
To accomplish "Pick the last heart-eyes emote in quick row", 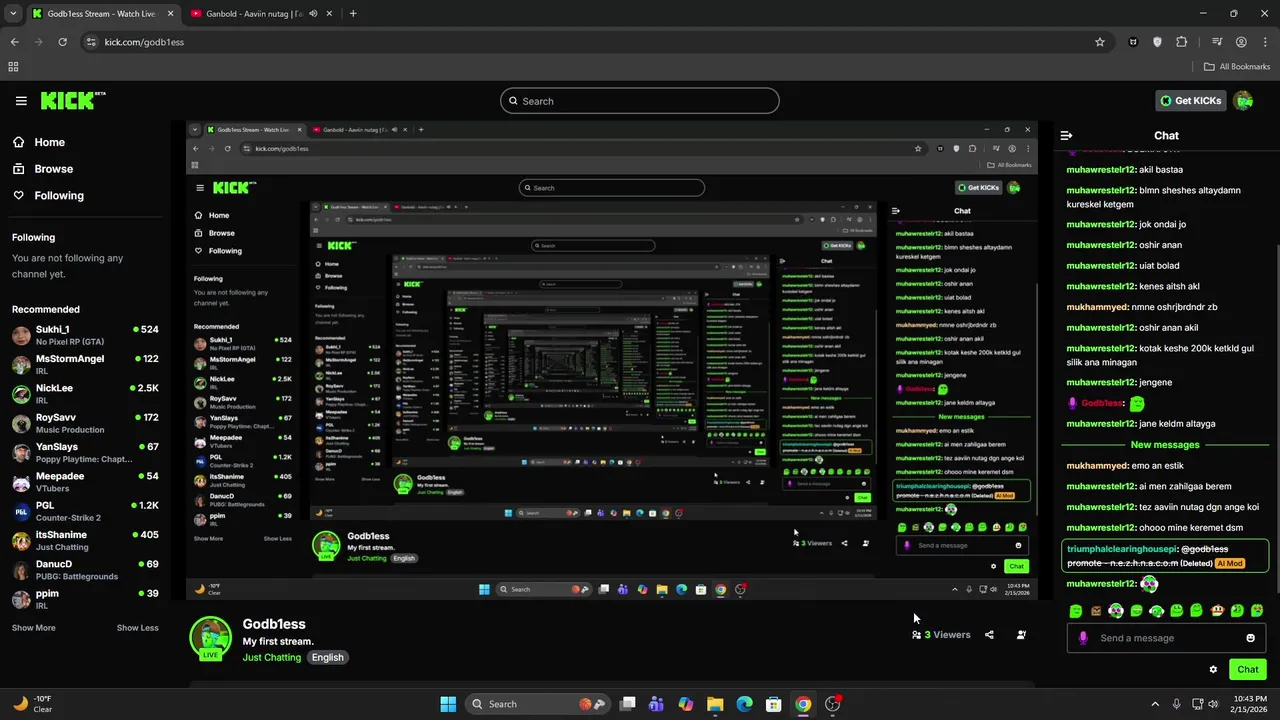I will pos(1257,610).
